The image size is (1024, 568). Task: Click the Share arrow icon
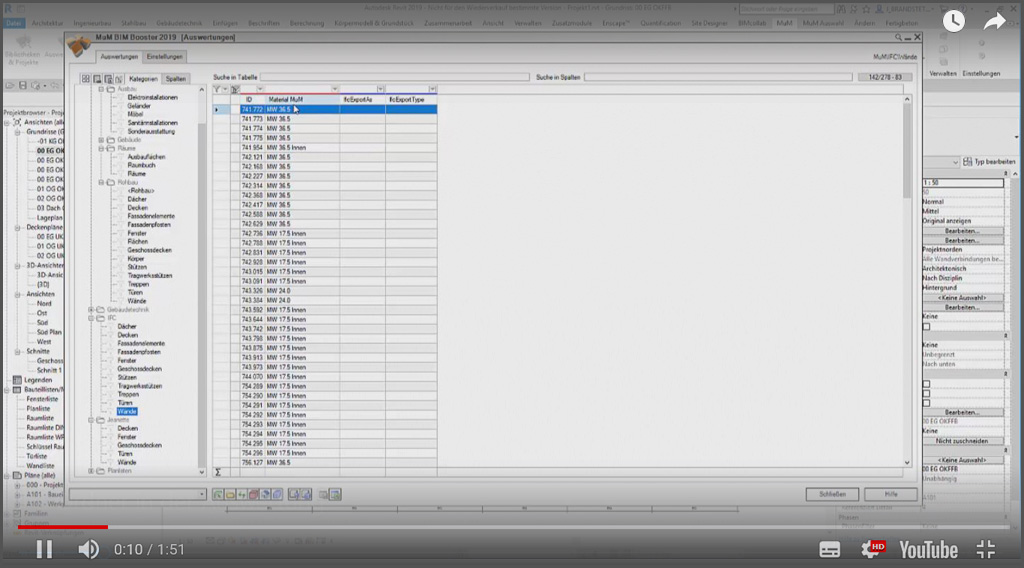994,21
